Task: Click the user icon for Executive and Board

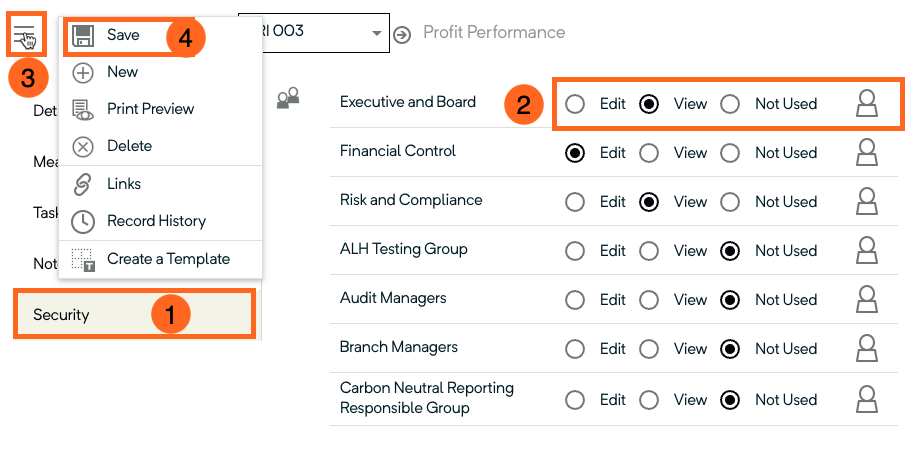Action: point(867,104)
